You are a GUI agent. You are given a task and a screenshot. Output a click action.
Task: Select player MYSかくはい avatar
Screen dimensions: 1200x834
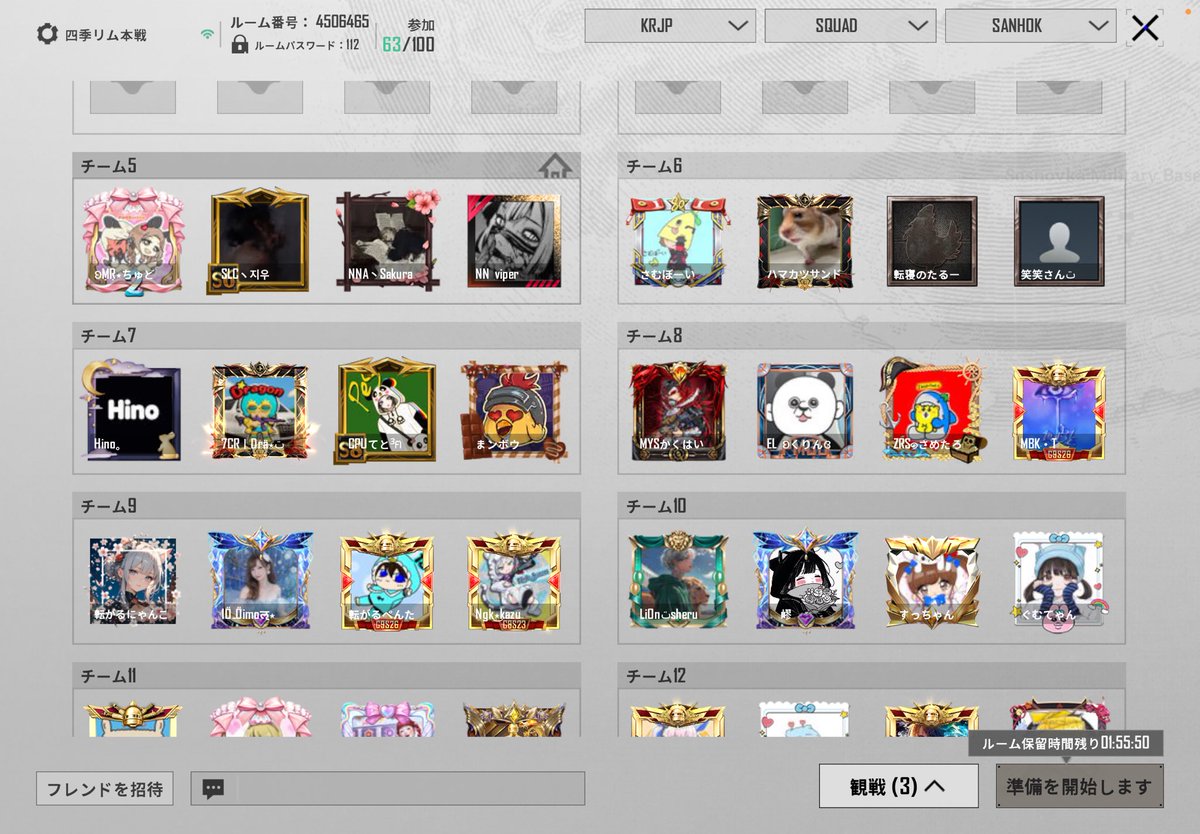click(678, 412)
